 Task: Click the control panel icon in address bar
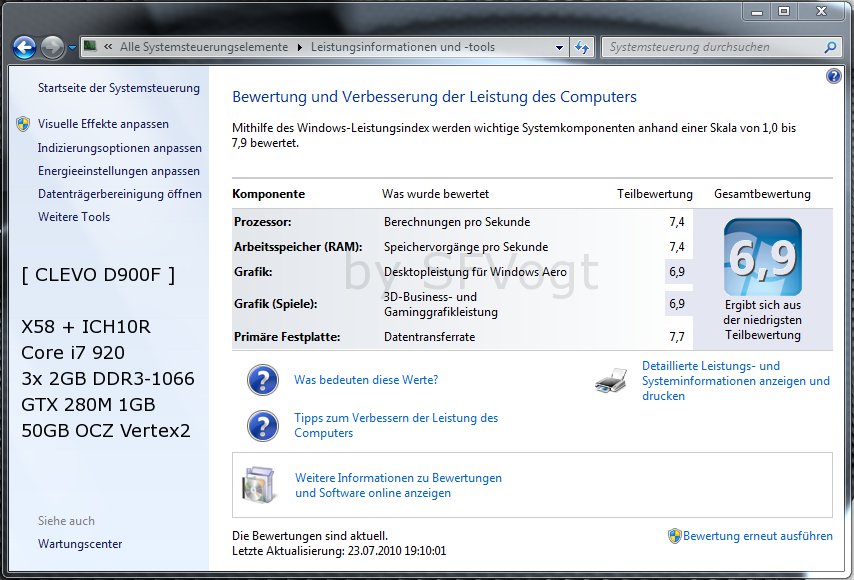click(90, 47)
